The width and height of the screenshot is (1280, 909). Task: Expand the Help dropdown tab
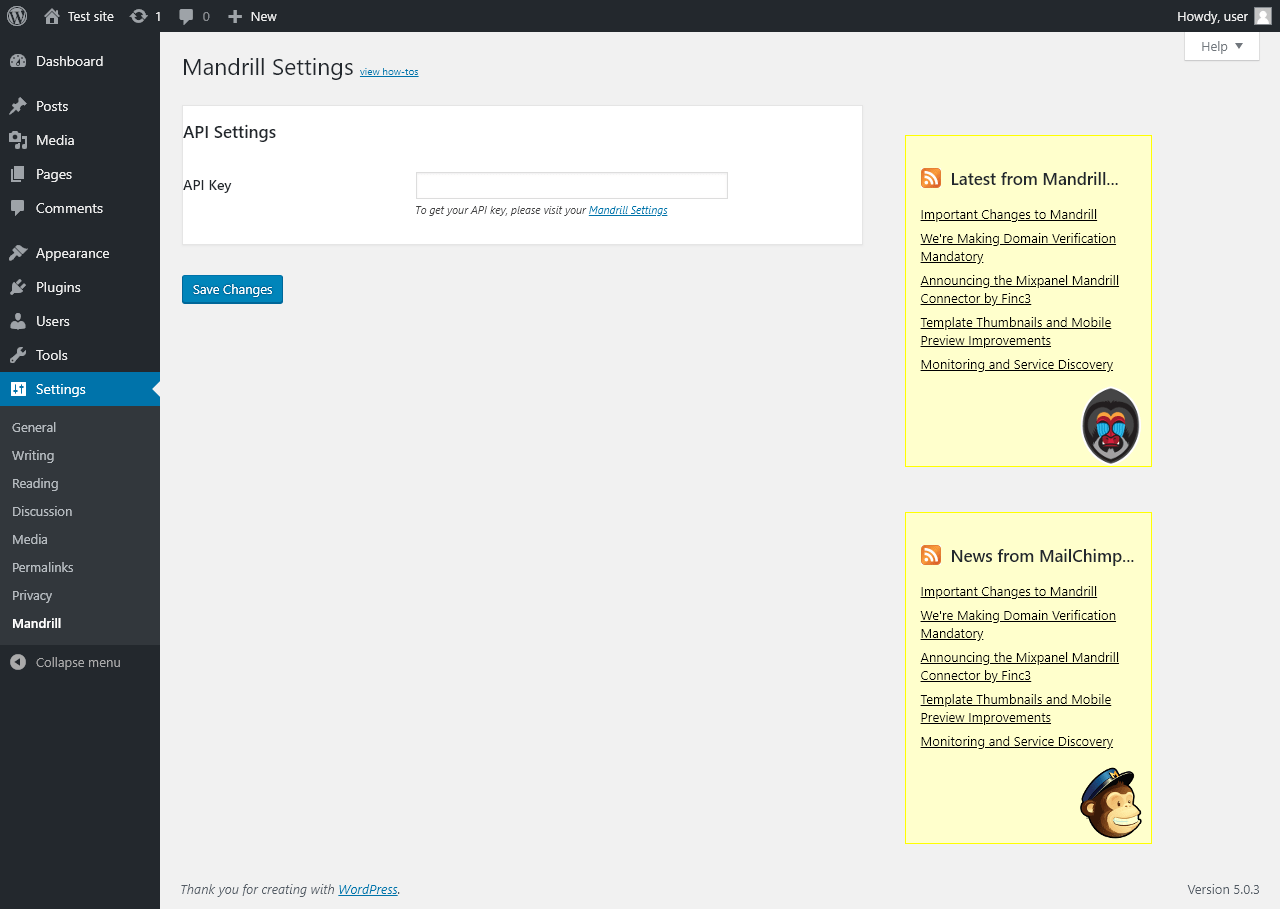pos(1222,46)
